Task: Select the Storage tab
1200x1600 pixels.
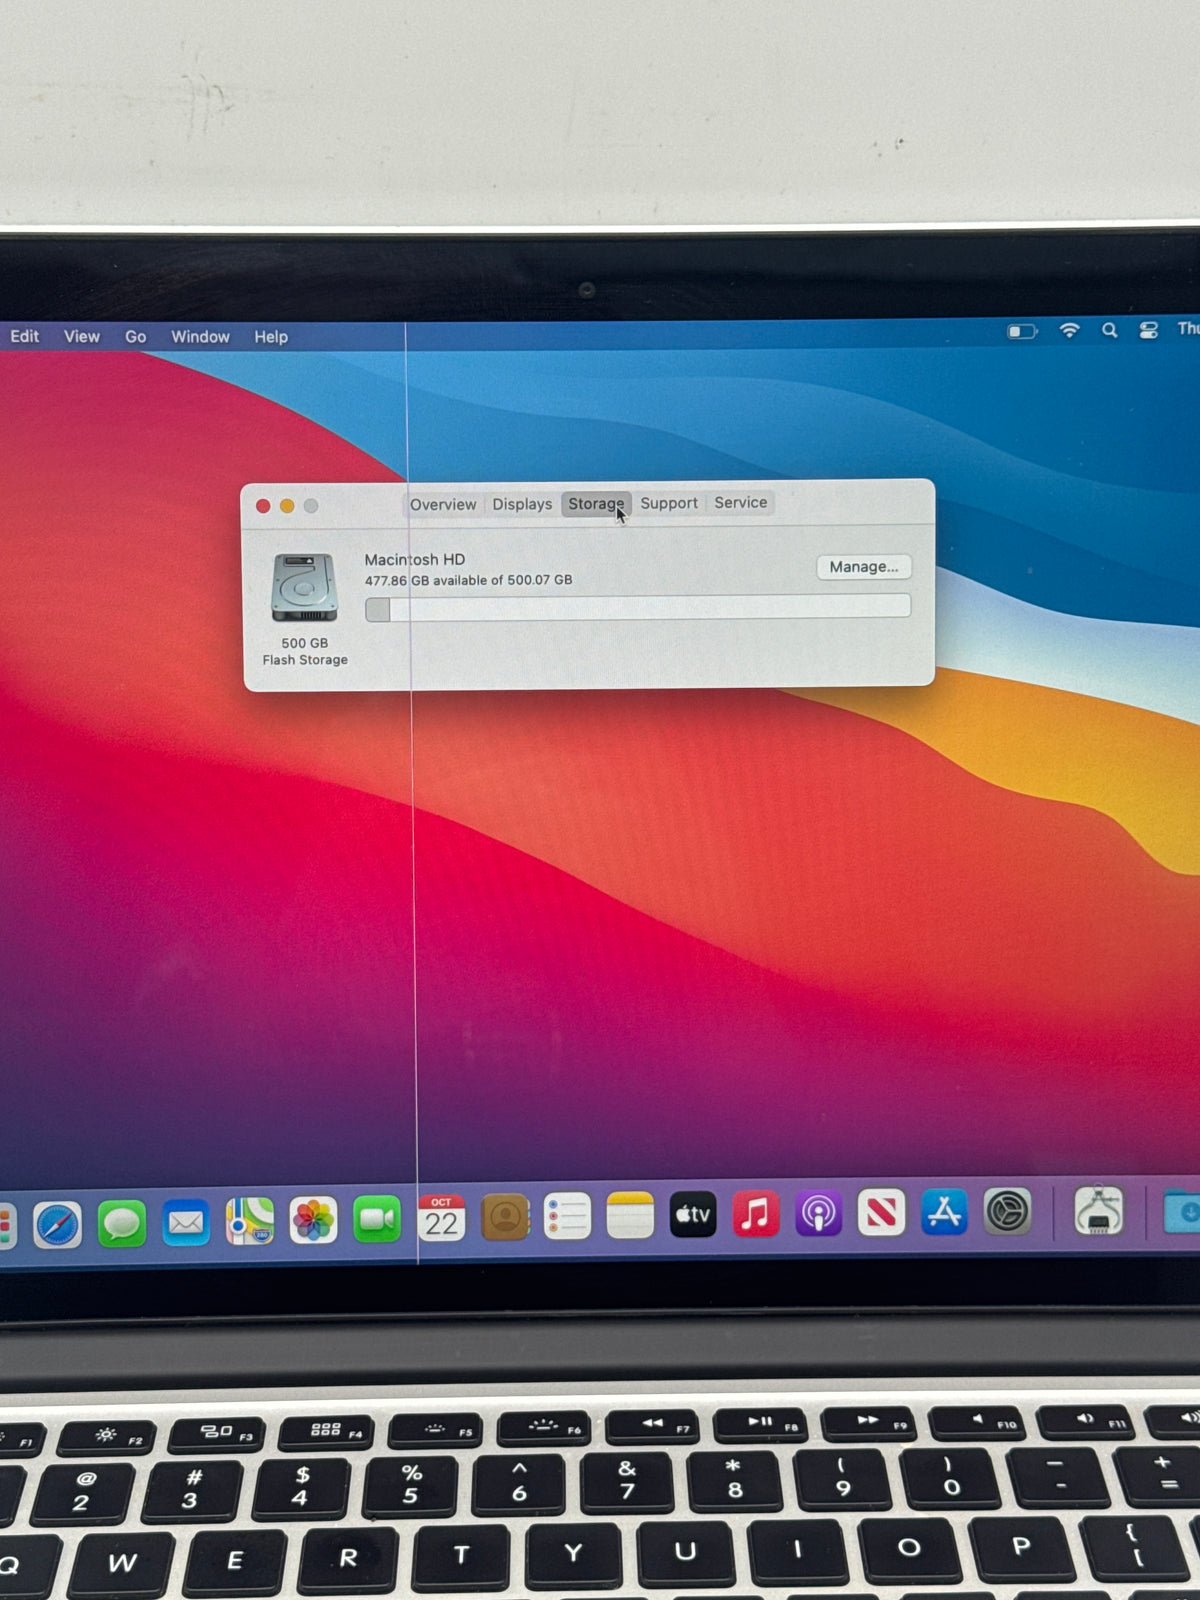Action: tap(596, 504)
